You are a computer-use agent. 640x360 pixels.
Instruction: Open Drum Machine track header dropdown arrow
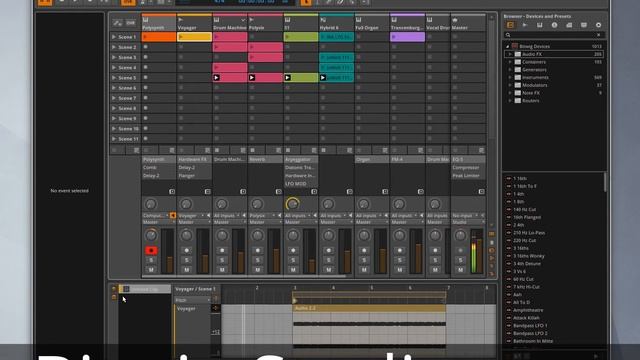[243, 20]
